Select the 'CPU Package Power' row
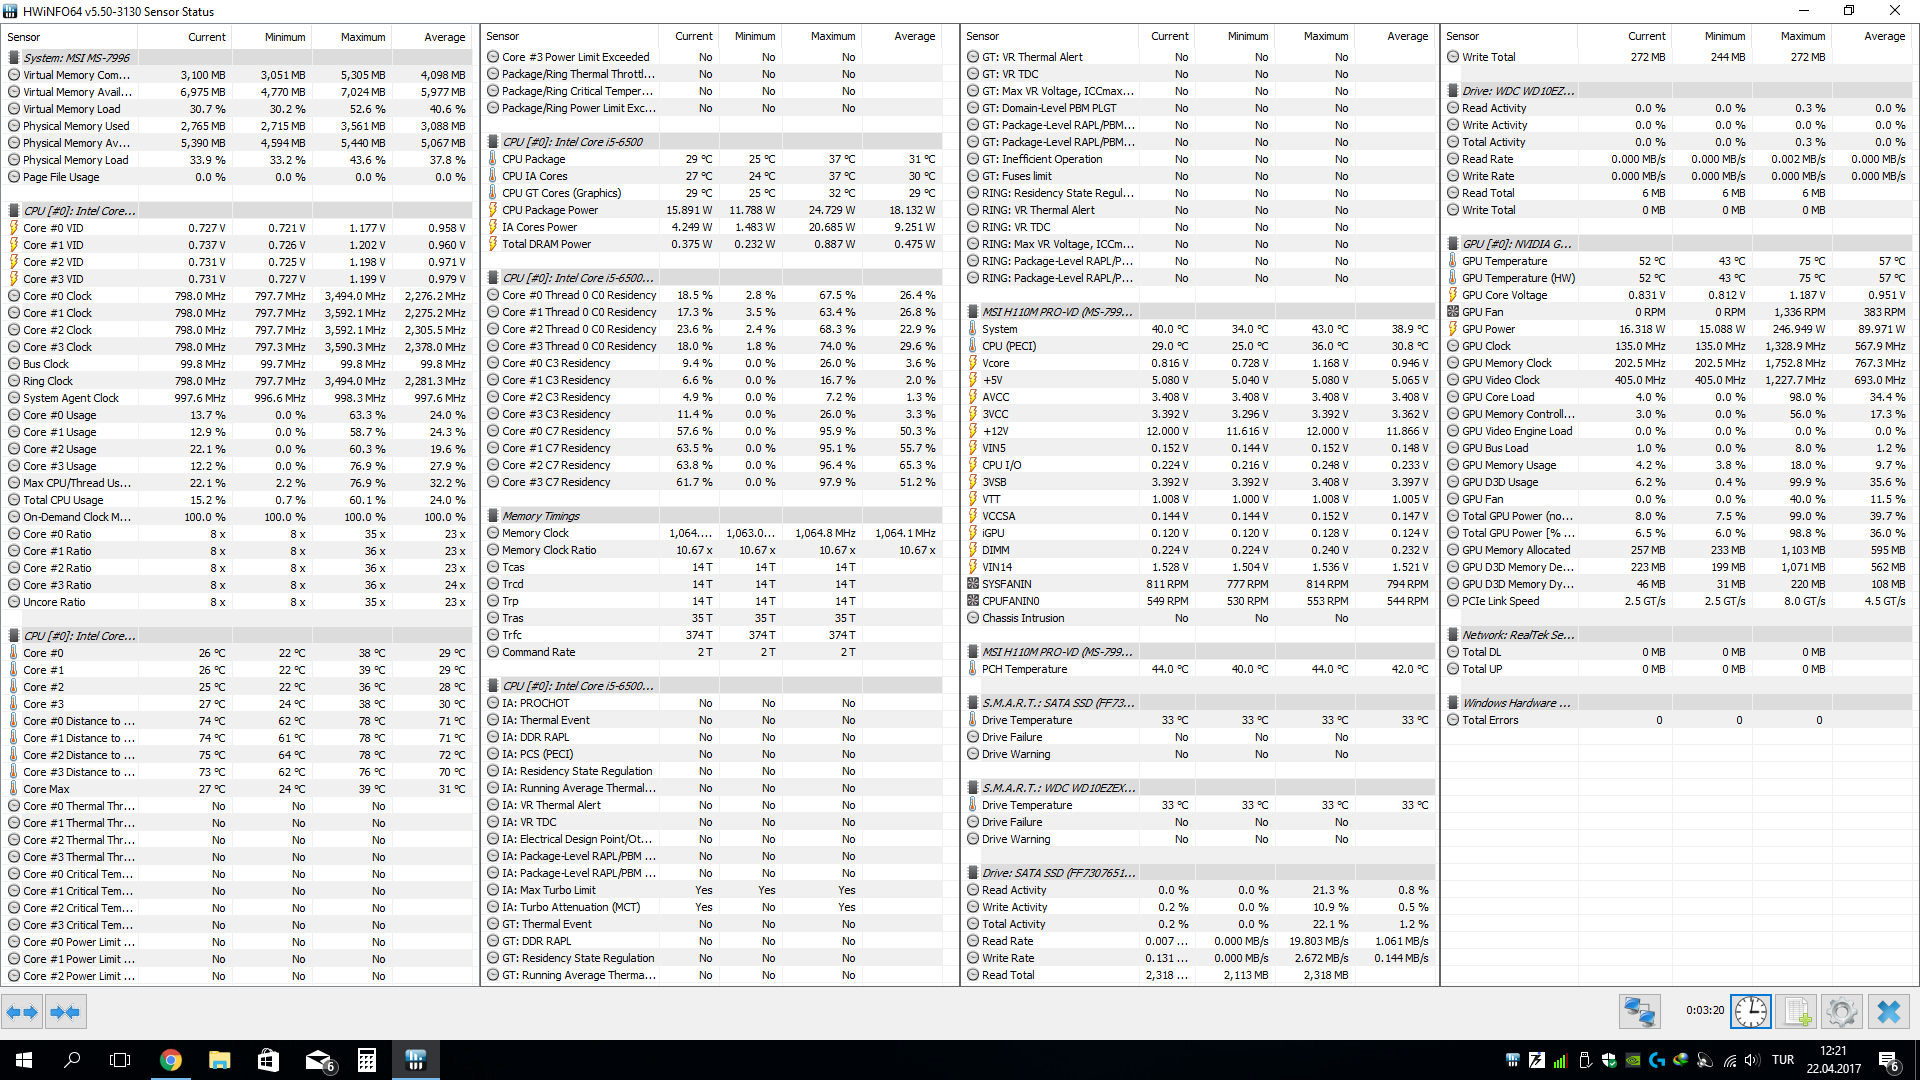 pyautogui.click(x=715, y=210)
